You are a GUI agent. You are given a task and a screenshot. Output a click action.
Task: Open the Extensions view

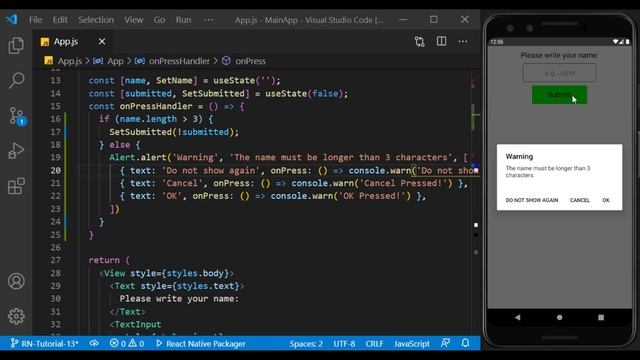tap(16, 186)
